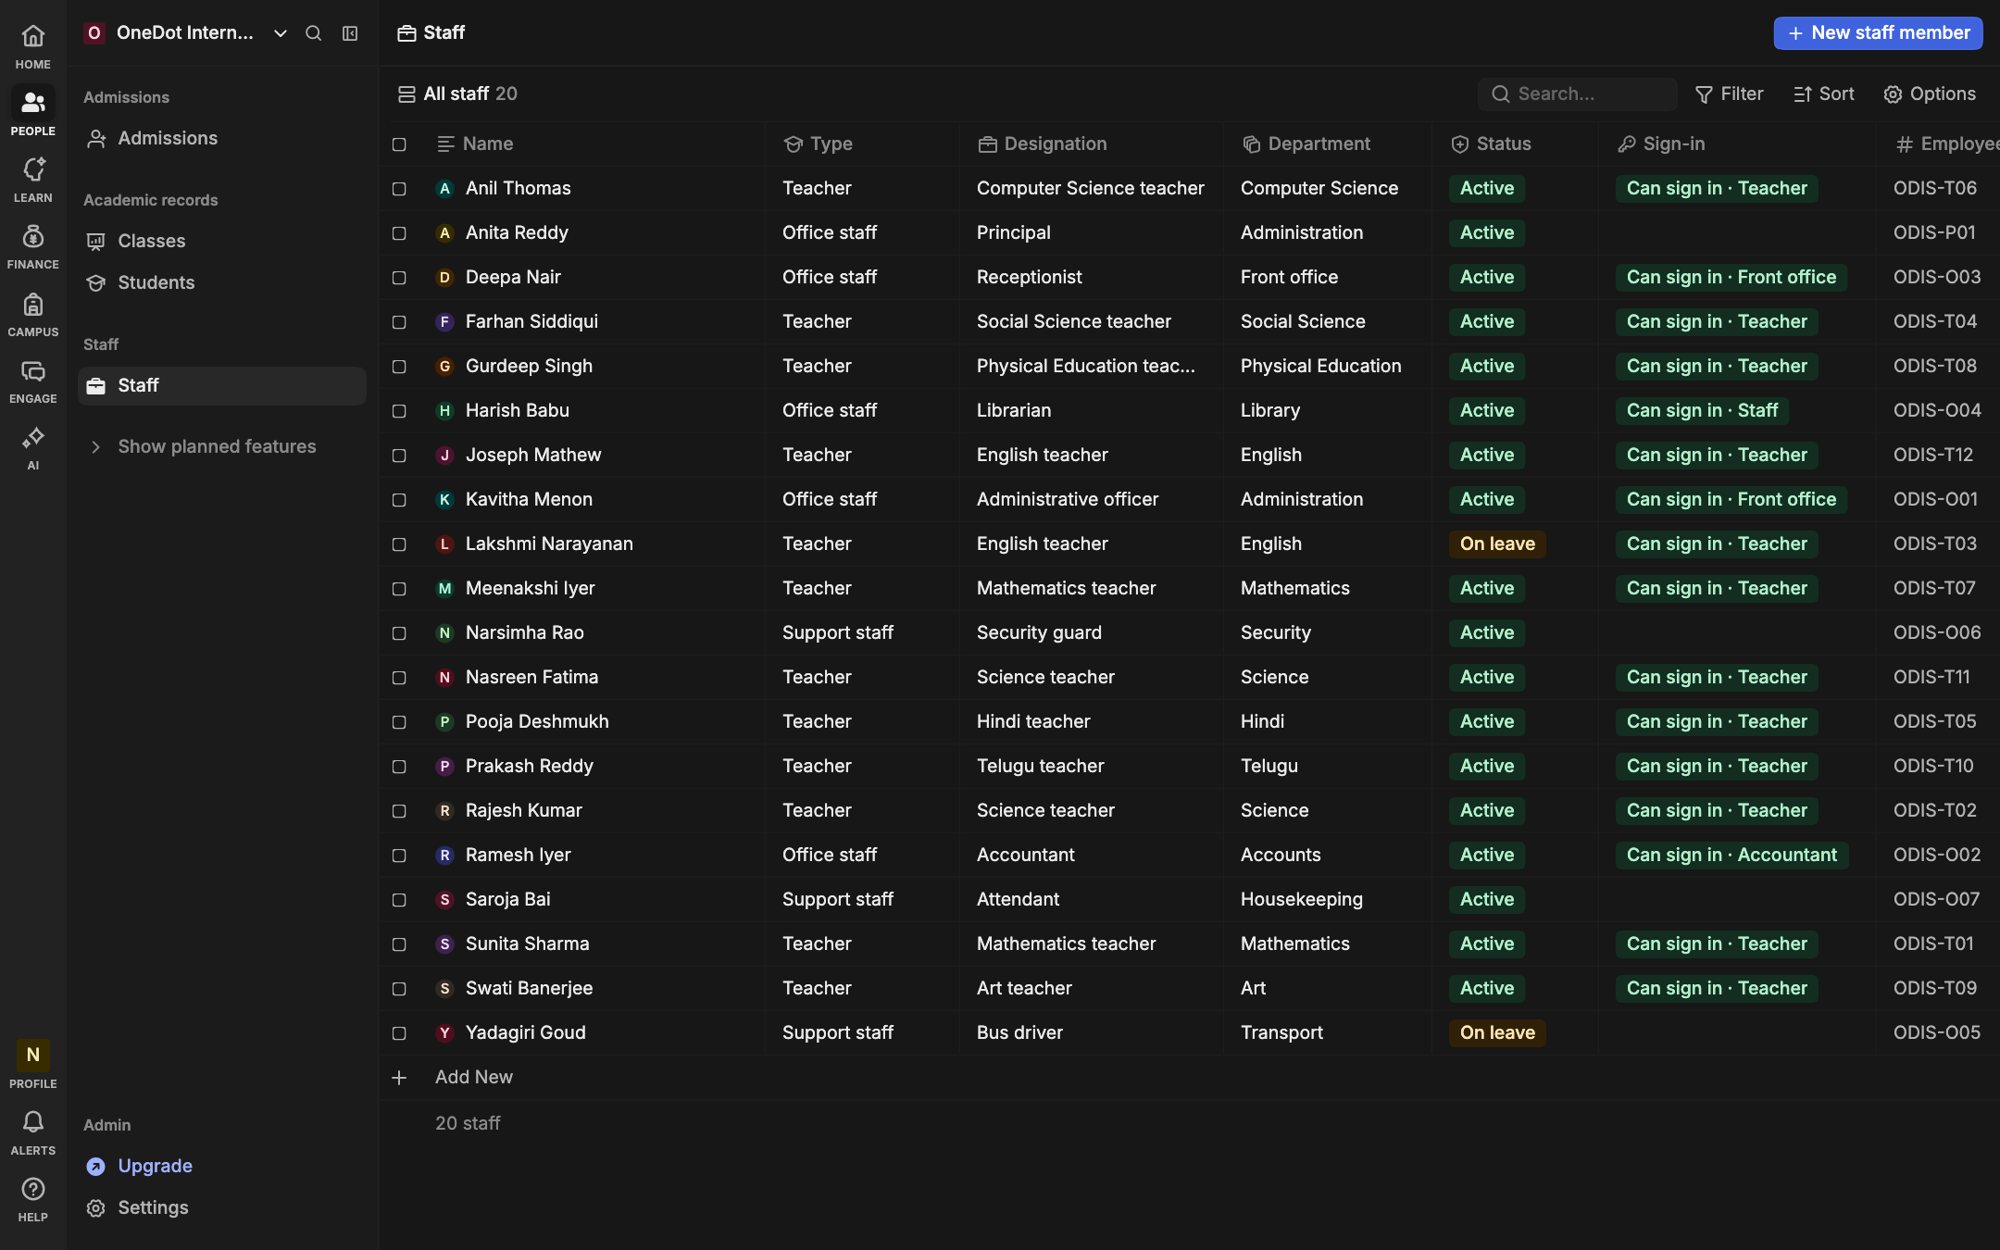Click the Status column header
Screen dimensions: 2000x1250
click(1491, 144)
